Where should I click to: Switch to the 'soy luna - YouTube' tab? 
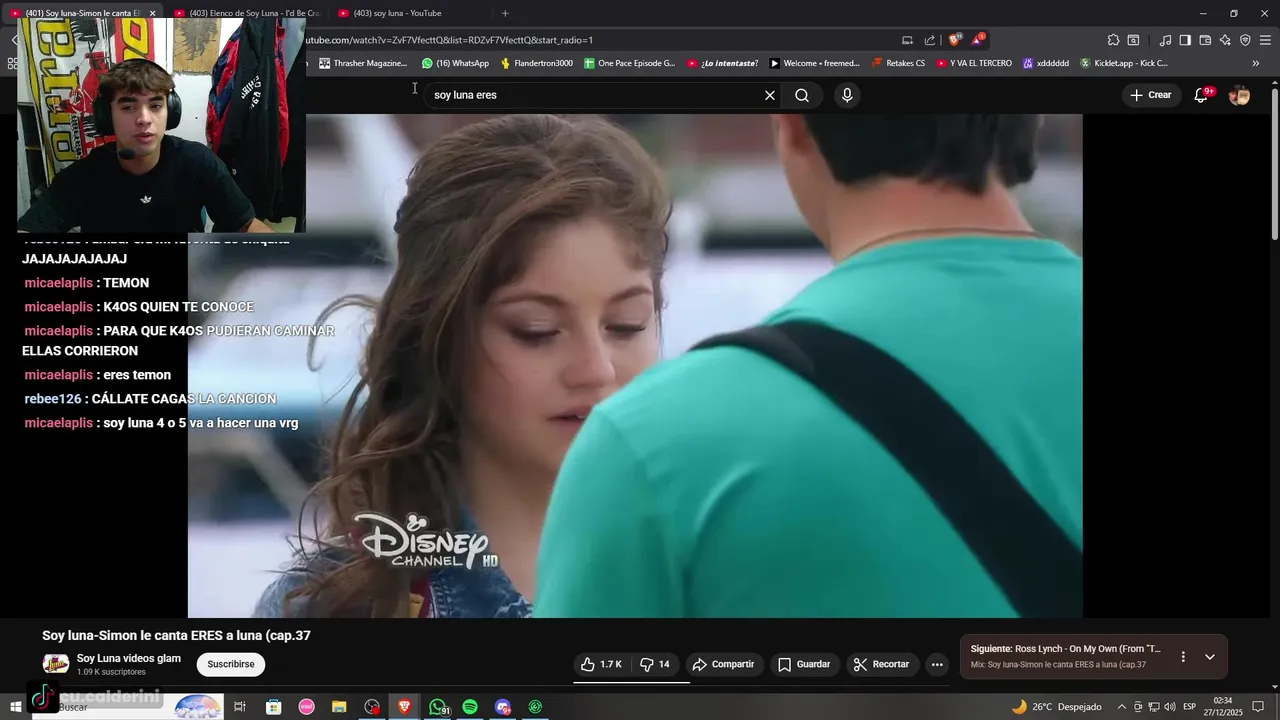coord(398,13)
